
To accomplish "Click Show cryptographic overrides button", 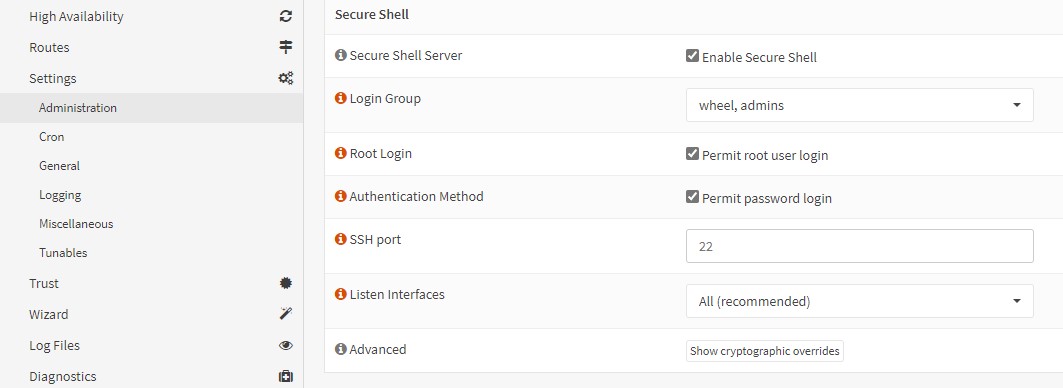I will [765, 351].
